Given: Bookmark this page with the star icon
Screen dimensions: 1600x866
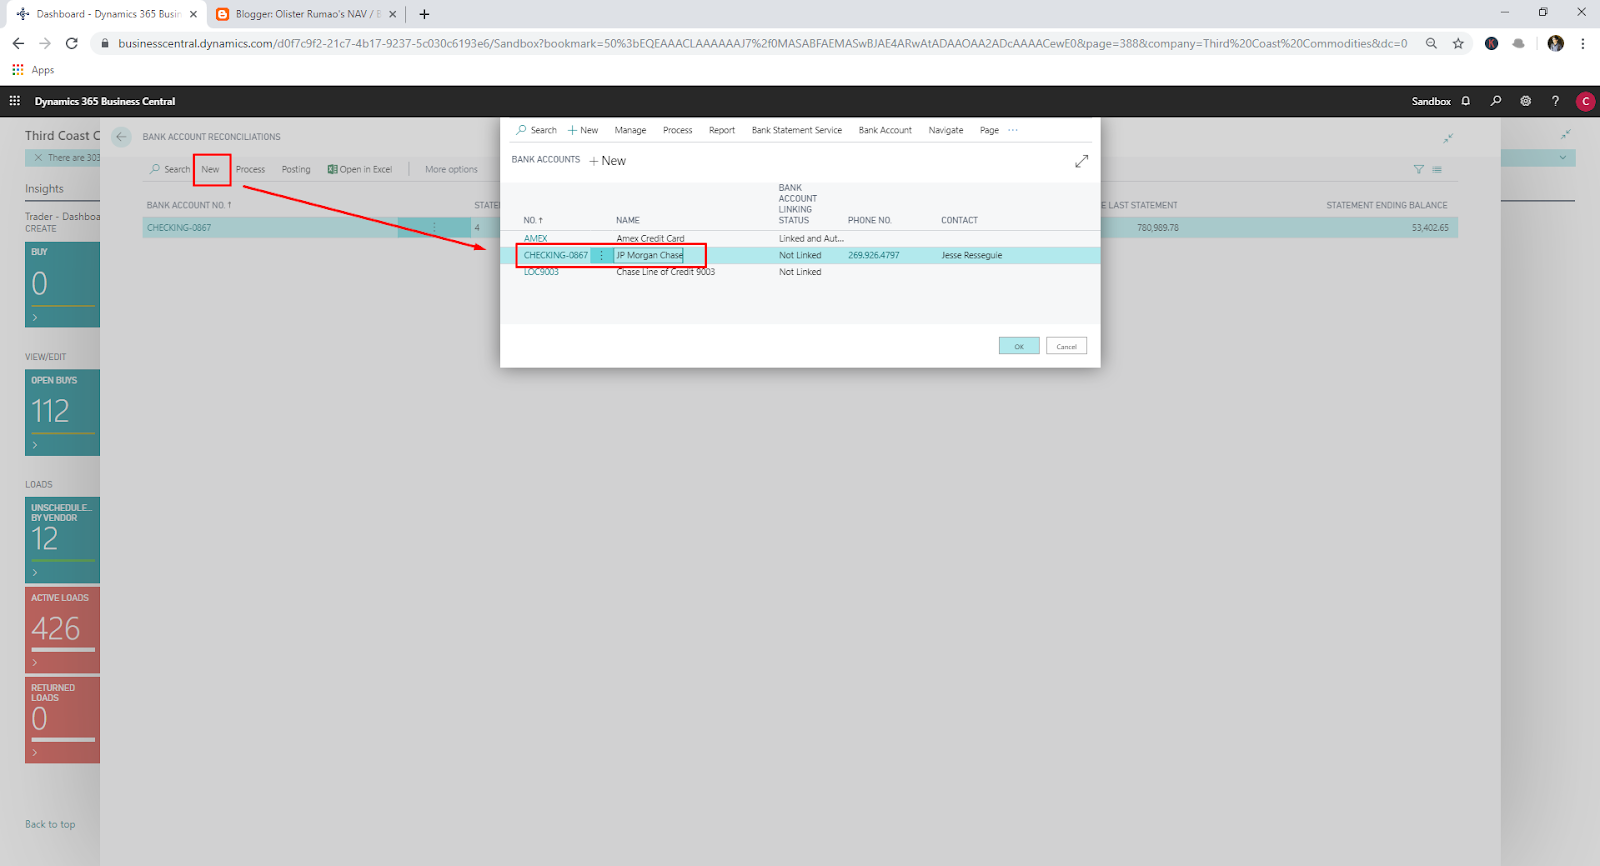Looking at the screenshot, I should click(1458, 43).
